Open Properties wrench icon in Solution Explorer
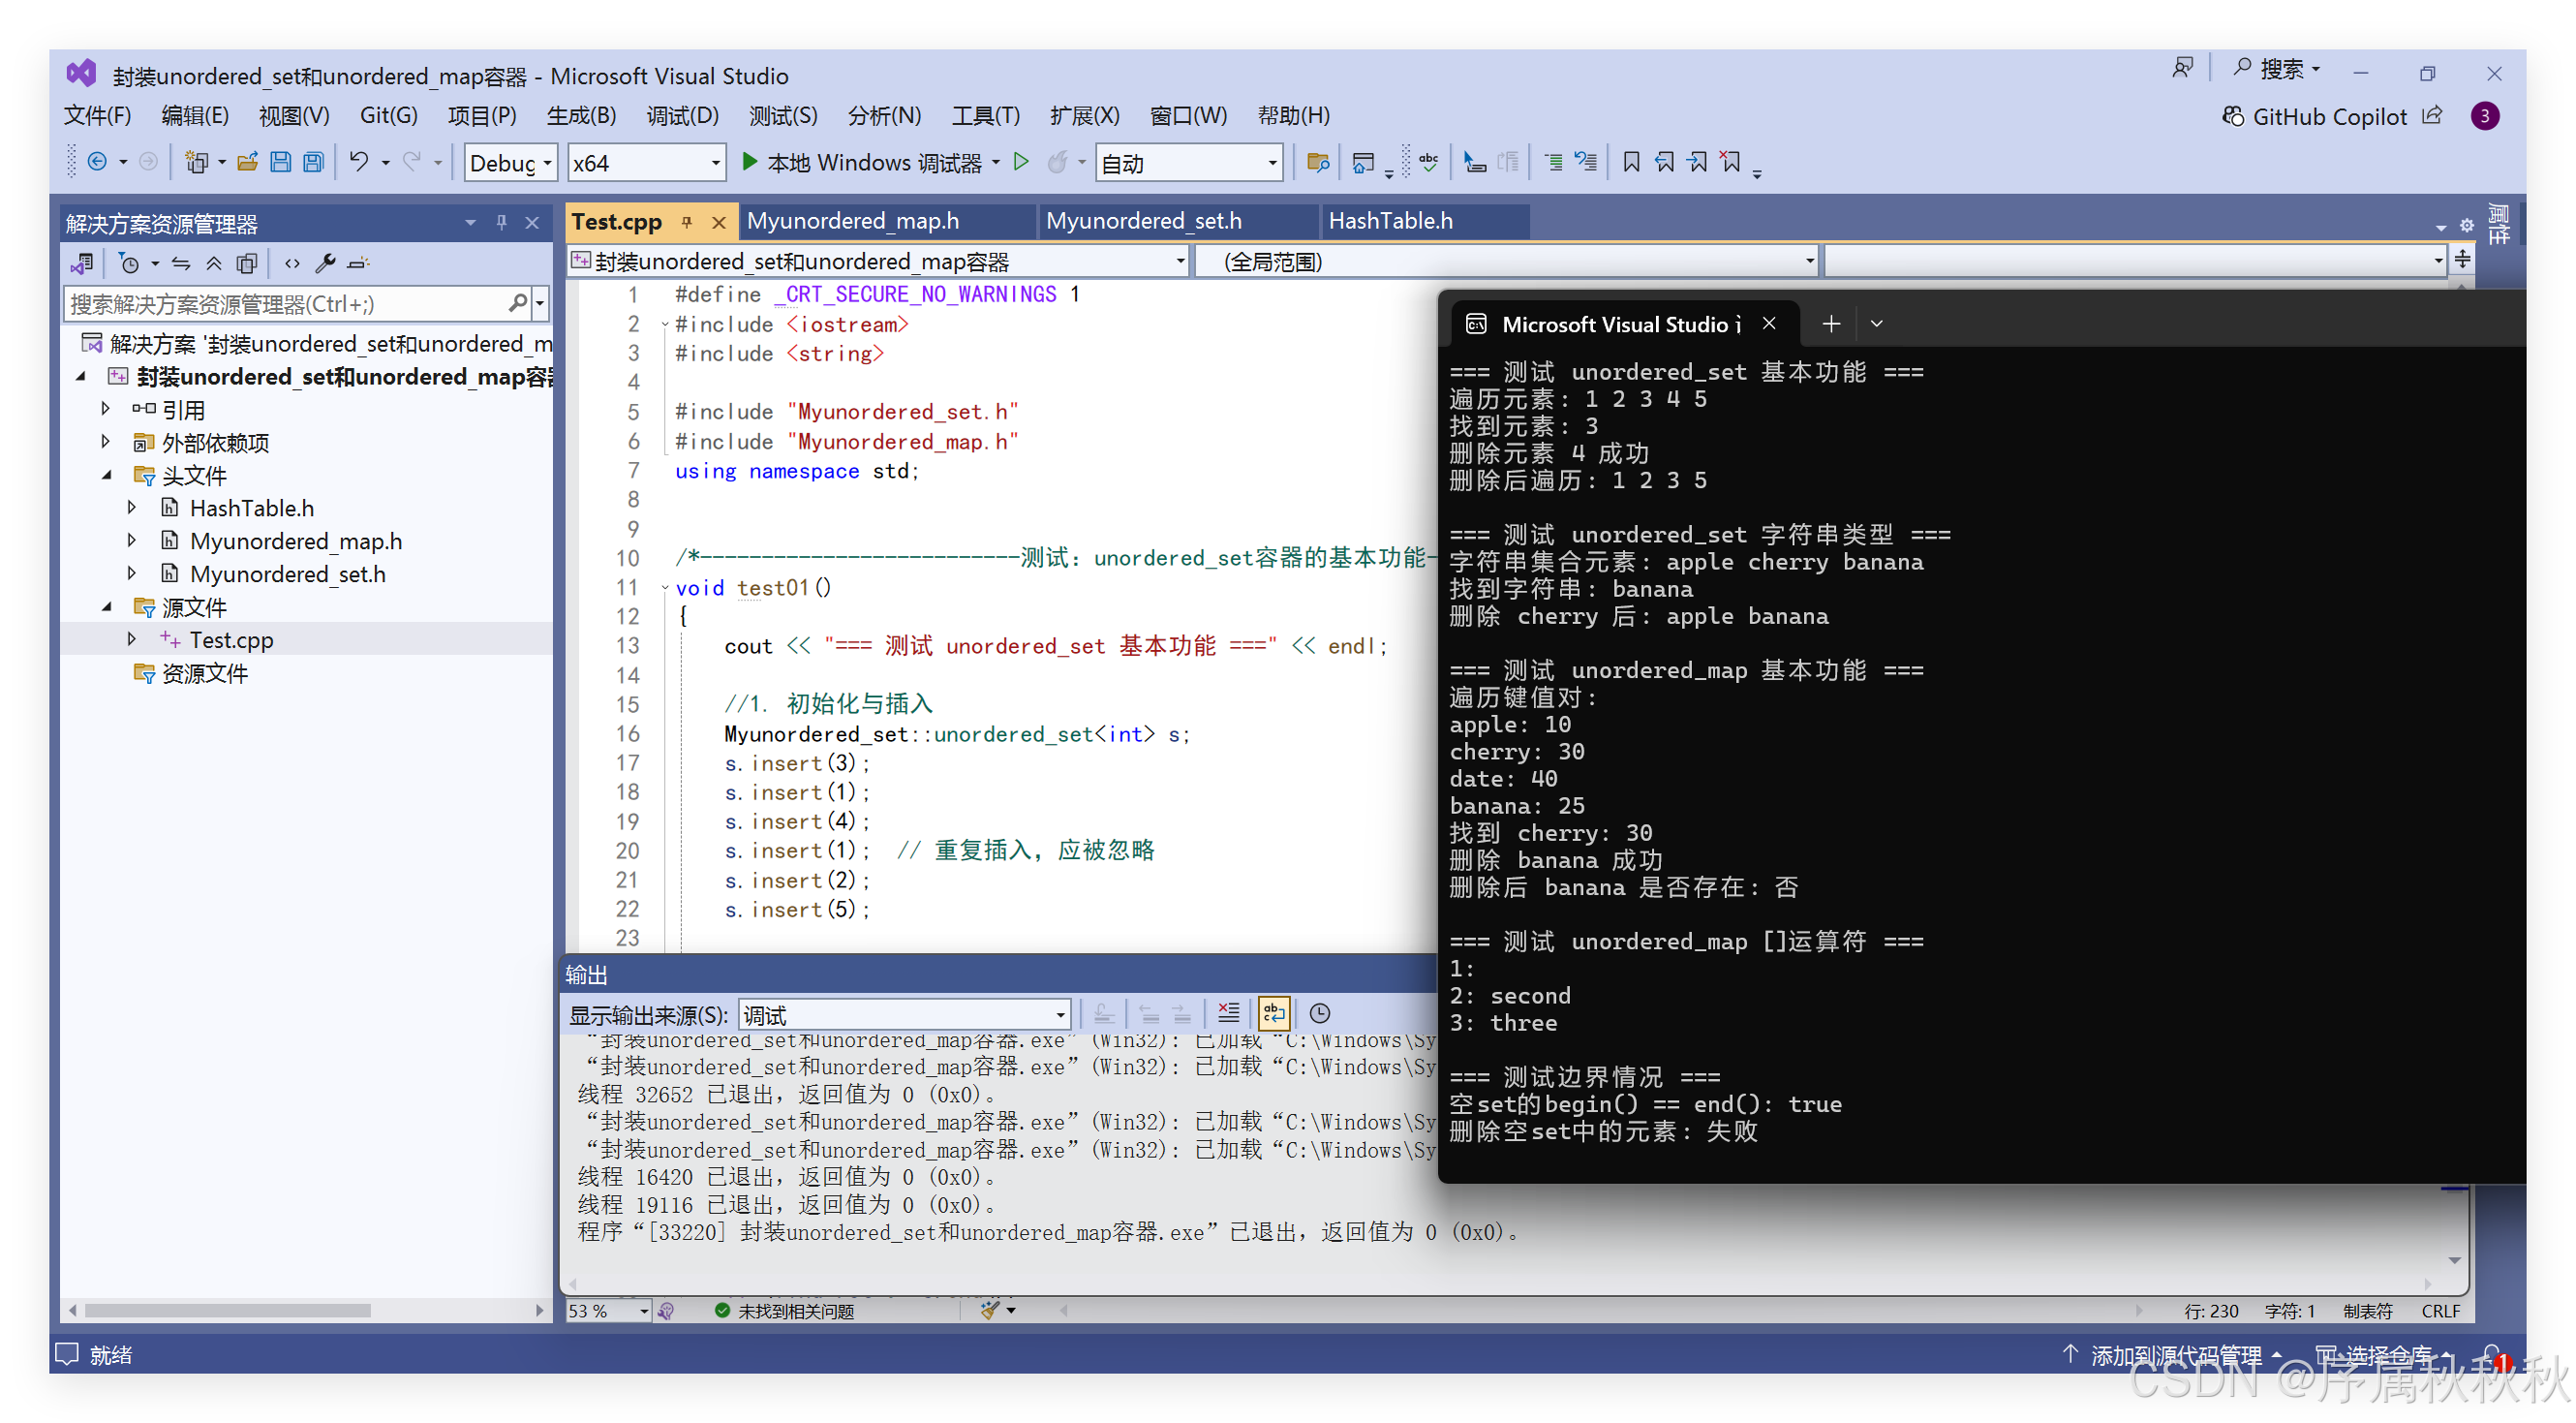This screenshot has height=1423, width=2576. pos(324,264)
